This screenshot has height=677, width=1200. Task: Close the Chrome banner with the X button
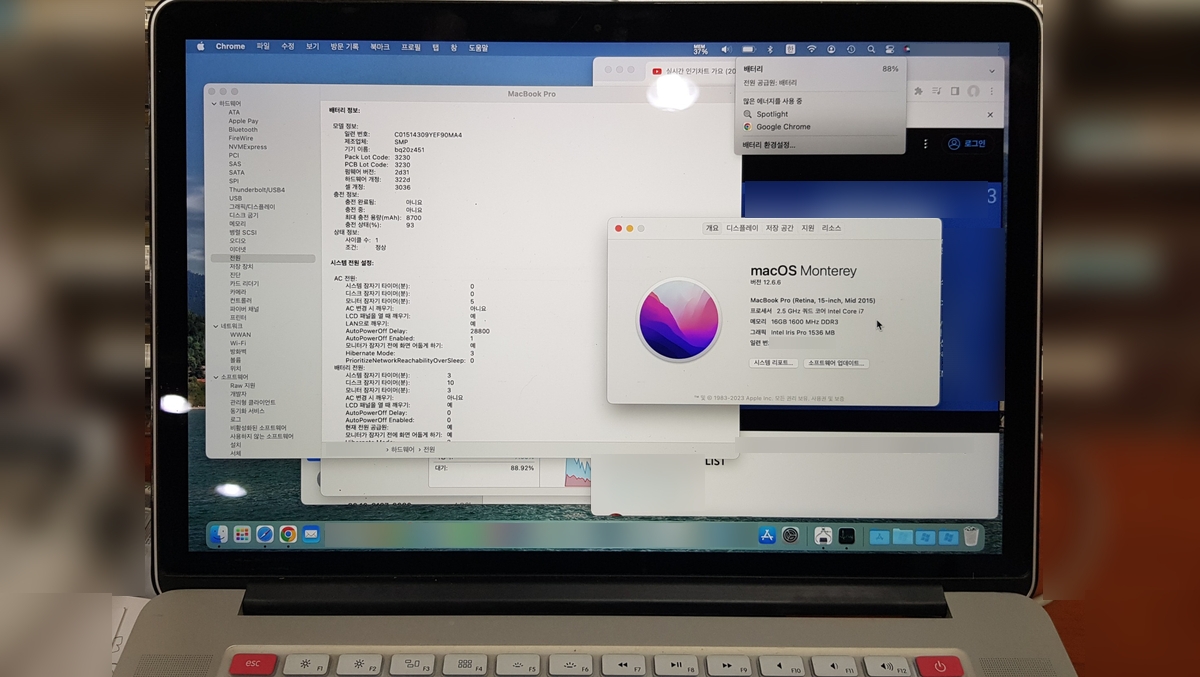(x=990, y=115)
